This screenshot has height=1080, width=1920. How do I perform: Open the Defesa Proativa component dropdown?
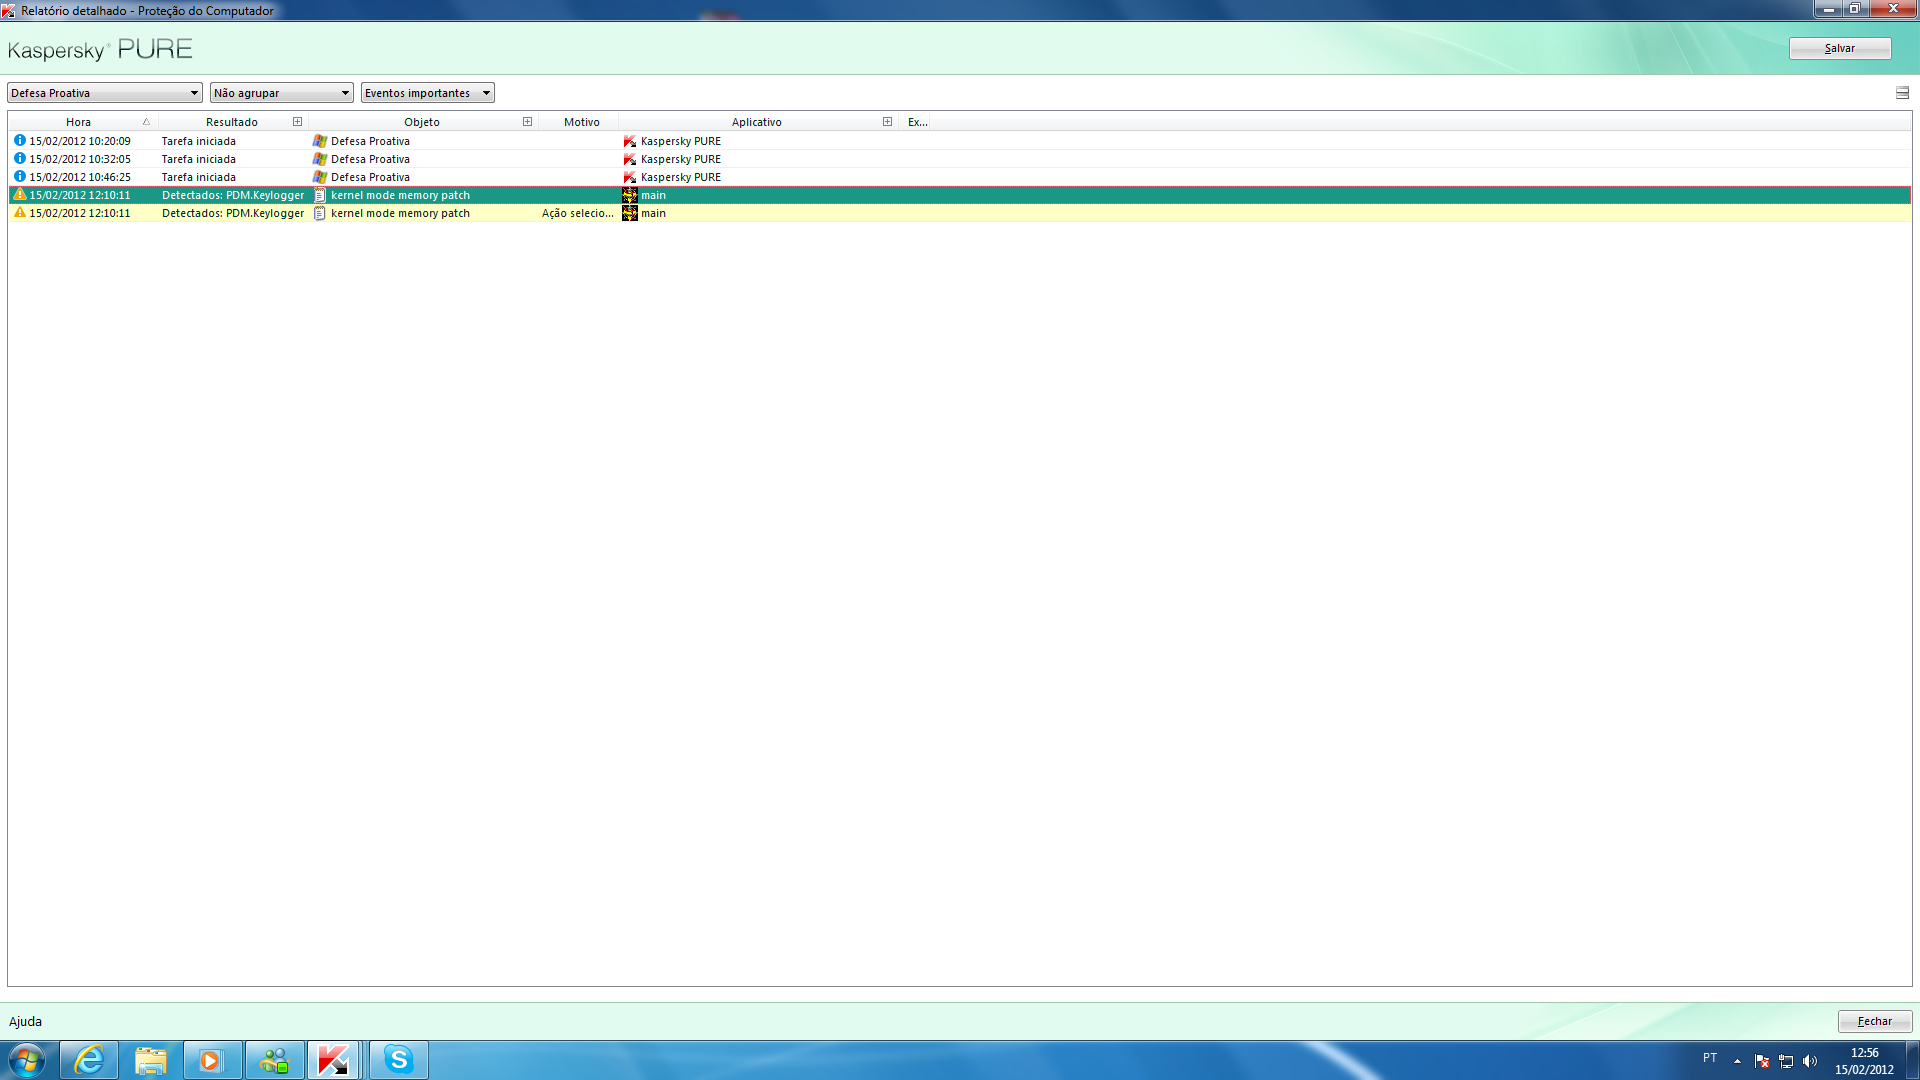pos(104,93)
